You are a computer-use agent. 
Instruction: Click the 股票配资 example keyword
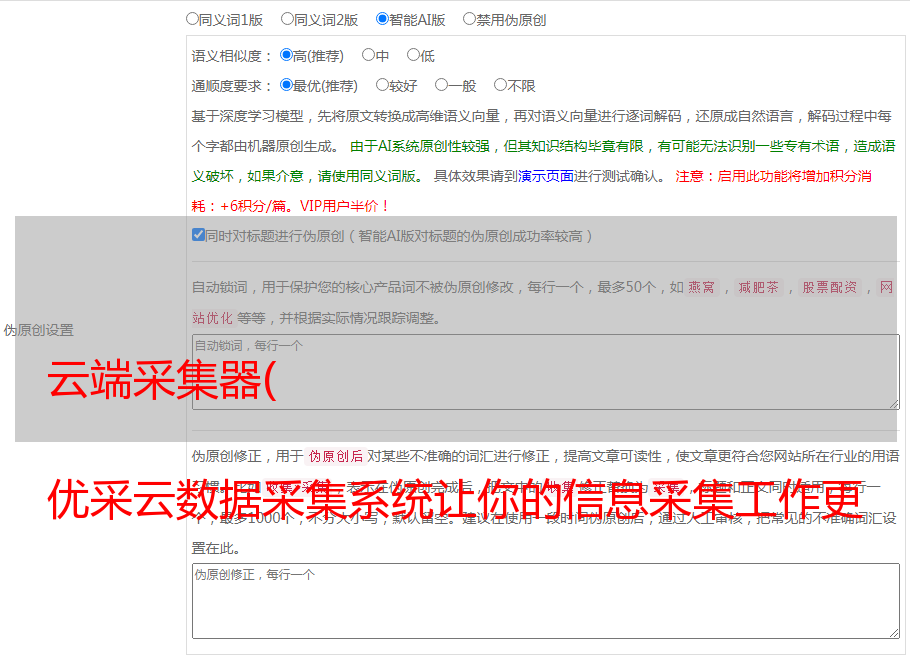pyautogui.click(x=830, y=287)
